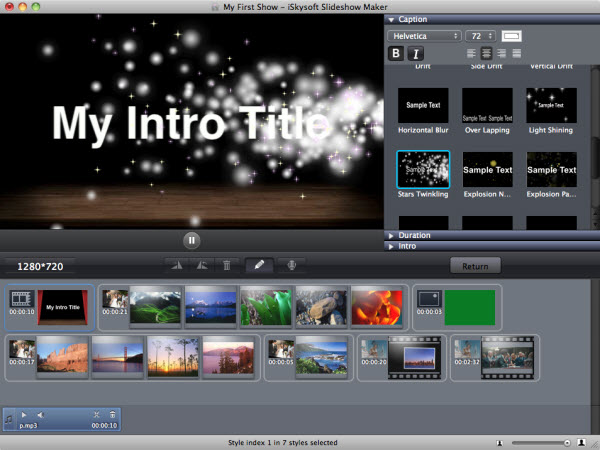Click the trash delete icon in toolbar

pyautogui.click(x=227, y=265)
